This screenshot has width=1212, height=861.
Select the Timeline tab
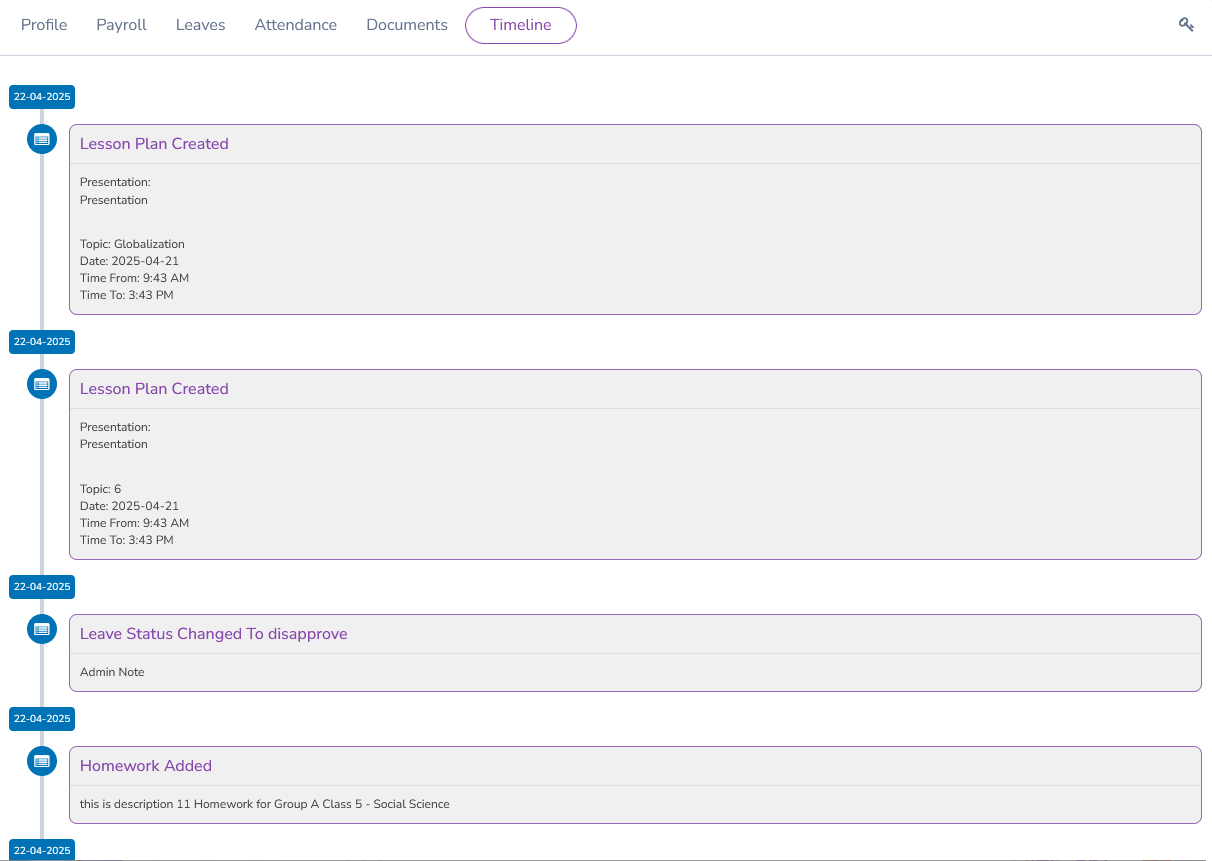pos(520,25)
